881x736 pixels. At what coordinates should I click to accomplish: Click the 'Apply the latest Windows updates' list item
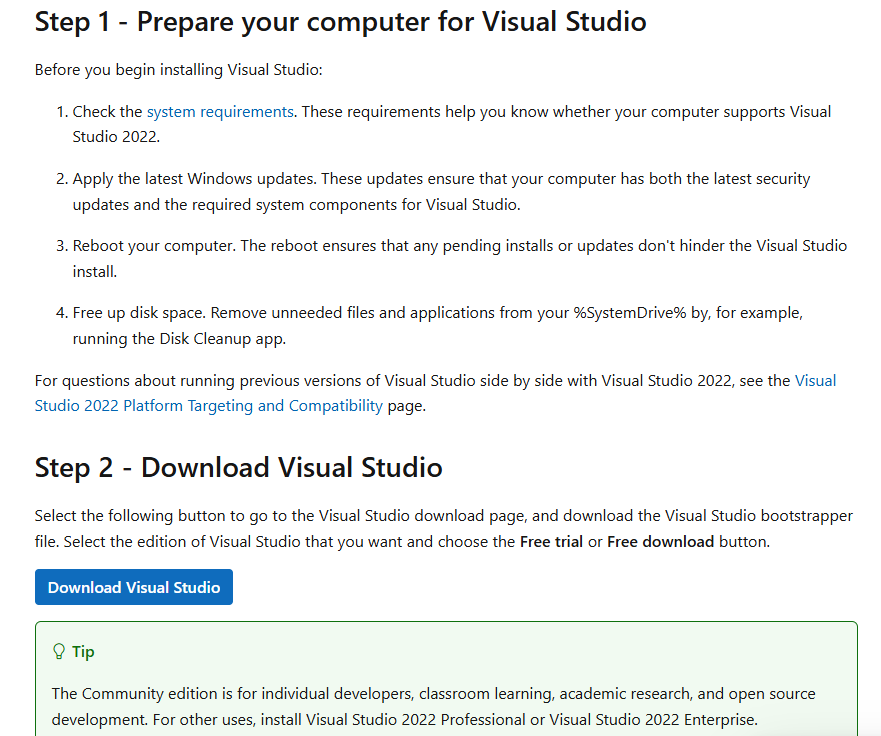441,192
